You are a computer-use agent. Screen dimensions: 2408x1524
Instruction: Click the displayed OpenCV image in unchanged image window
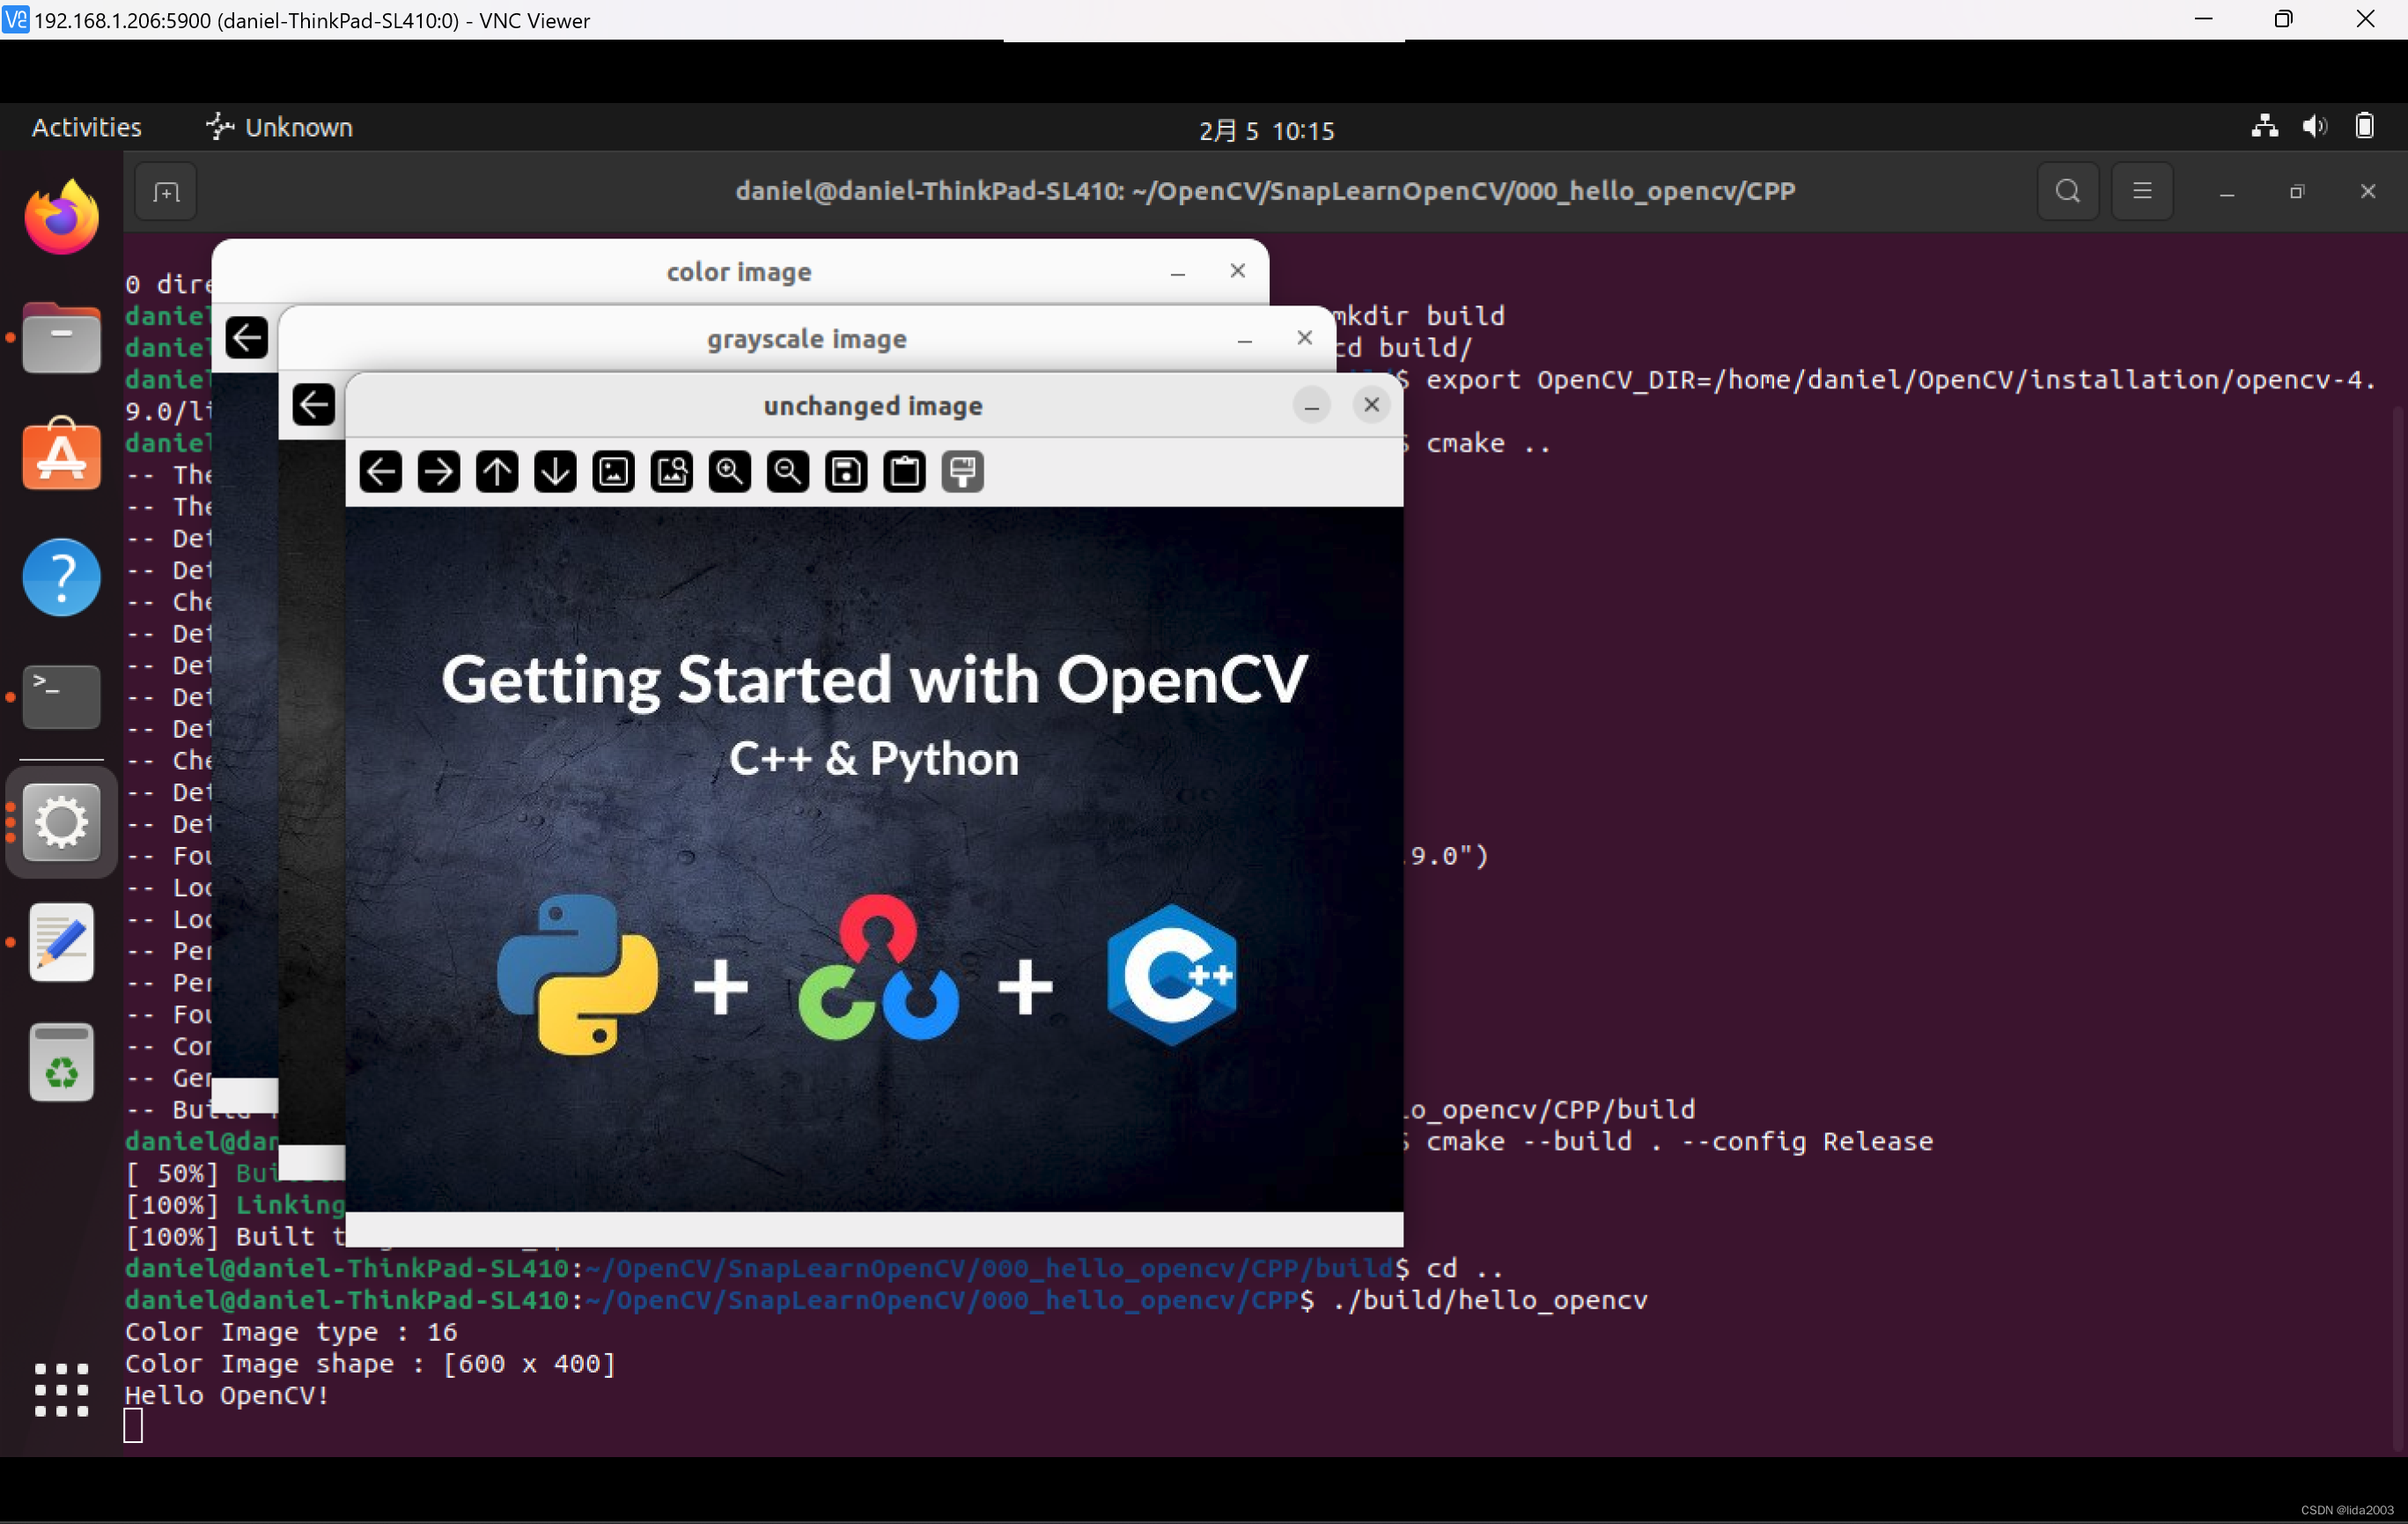click(x=874, y=859)
